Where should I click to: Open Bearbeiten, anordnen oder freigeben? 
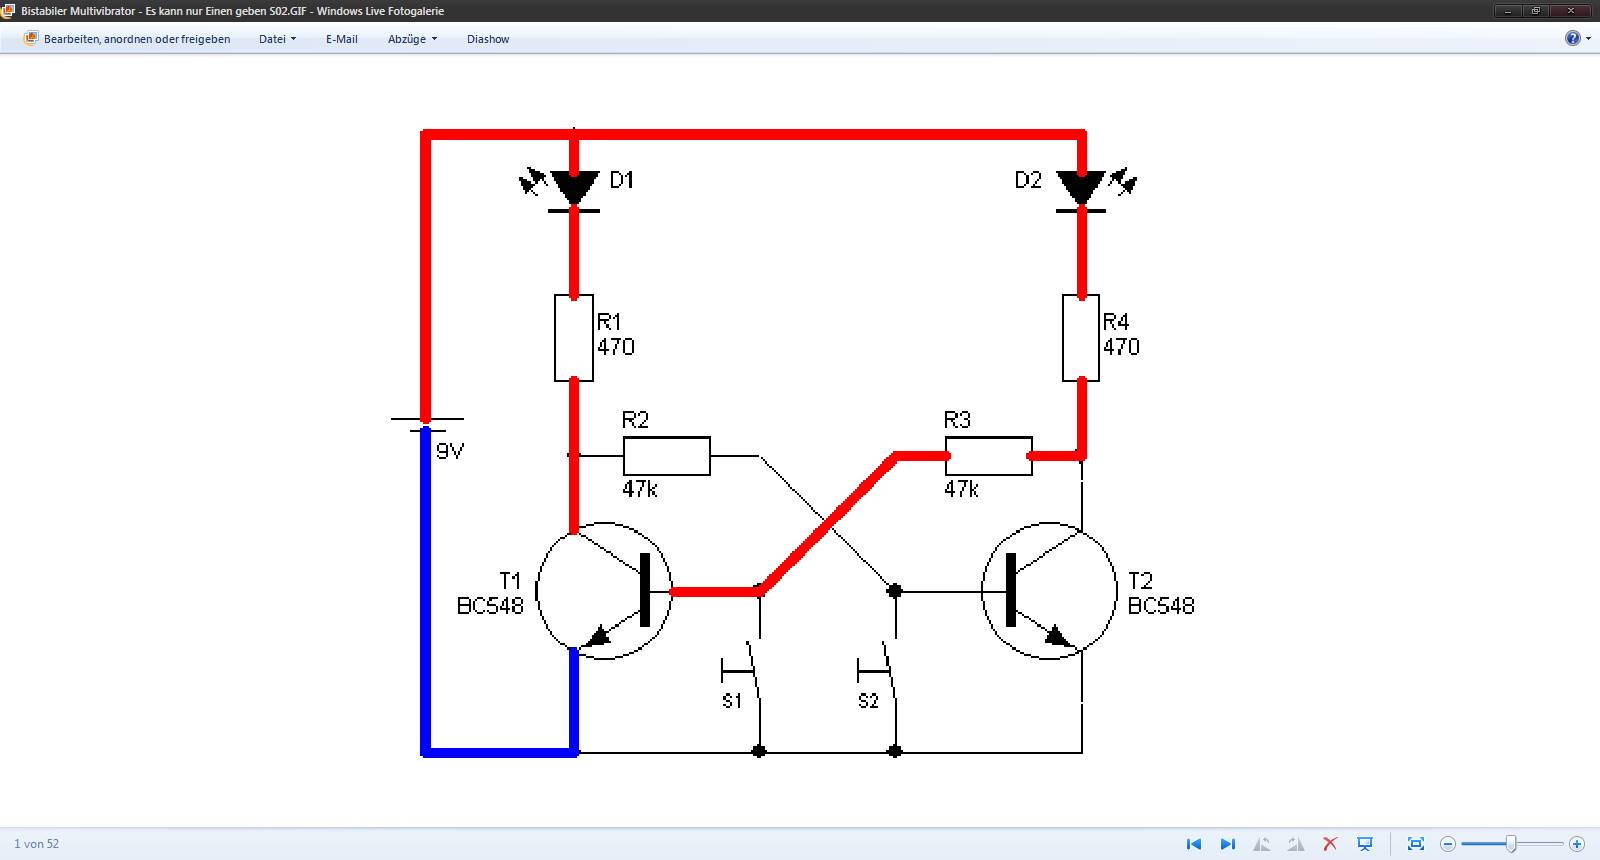coord(137,39)
